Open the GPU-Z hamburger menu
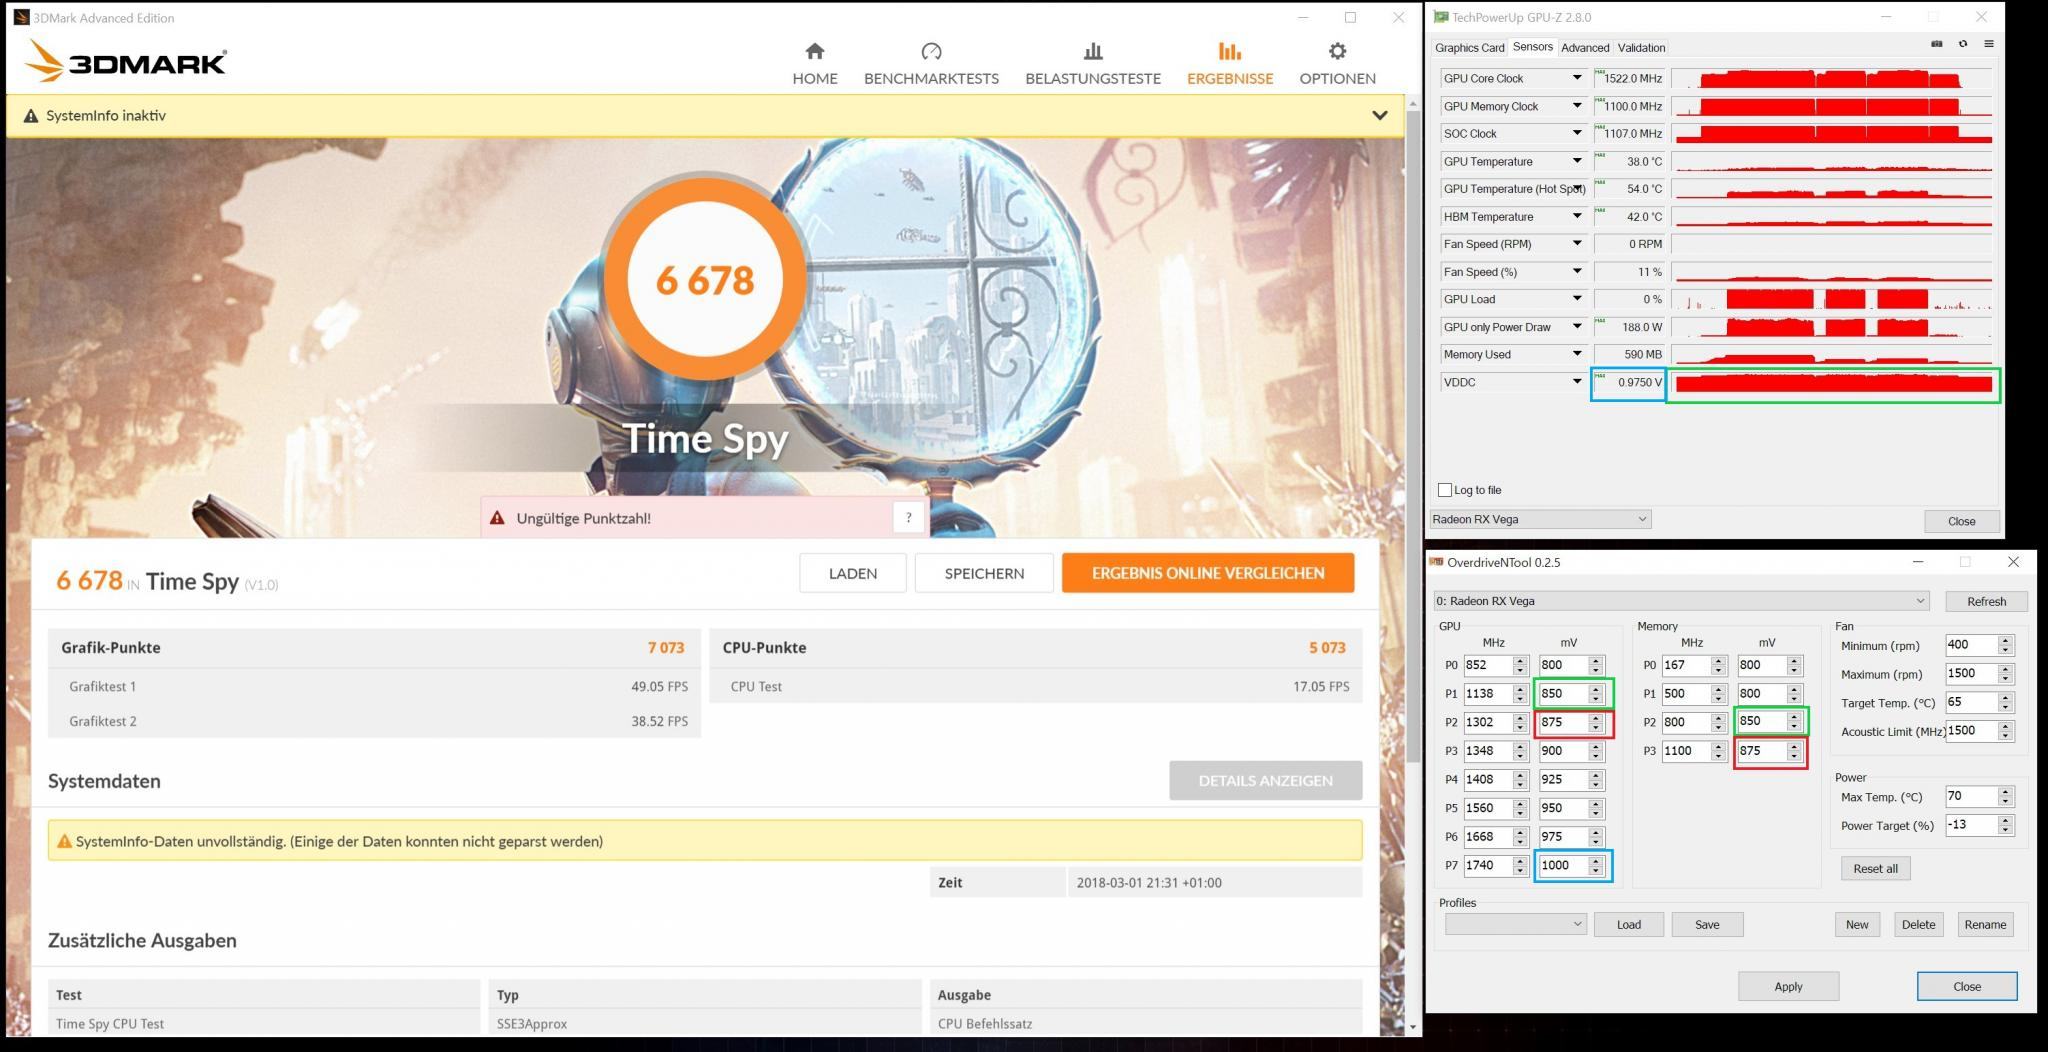Image resolution: width=2048 pixels, height=1052 pixels. tap(1988, 44)
